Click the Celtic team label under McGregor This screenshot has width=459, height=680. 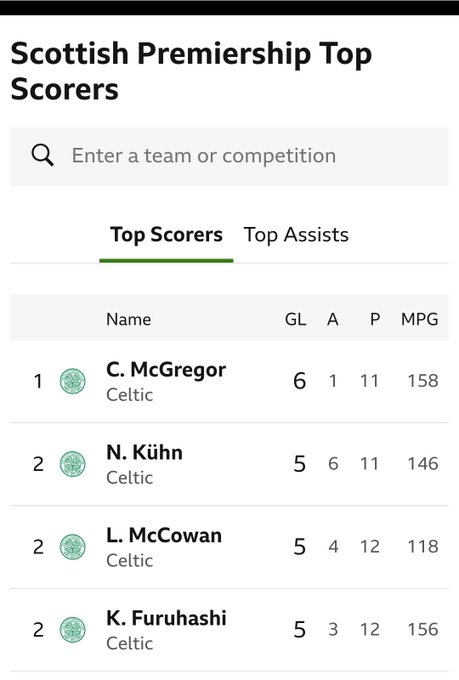(130, 395)
